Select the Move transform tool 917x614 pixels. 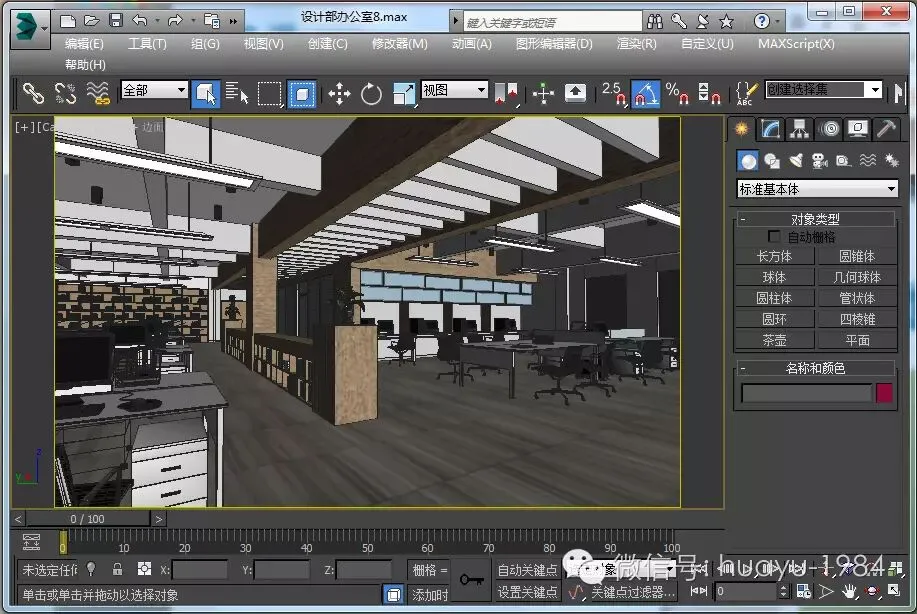pyautogui.click(x=339, y=94)
